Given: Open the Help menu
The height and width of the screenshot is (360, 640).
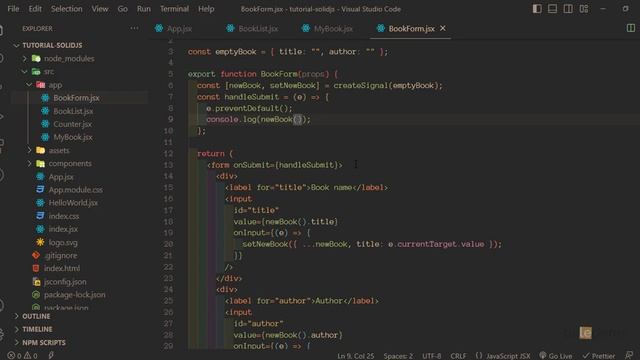Looking at the screenshot, I should point(206,9).
